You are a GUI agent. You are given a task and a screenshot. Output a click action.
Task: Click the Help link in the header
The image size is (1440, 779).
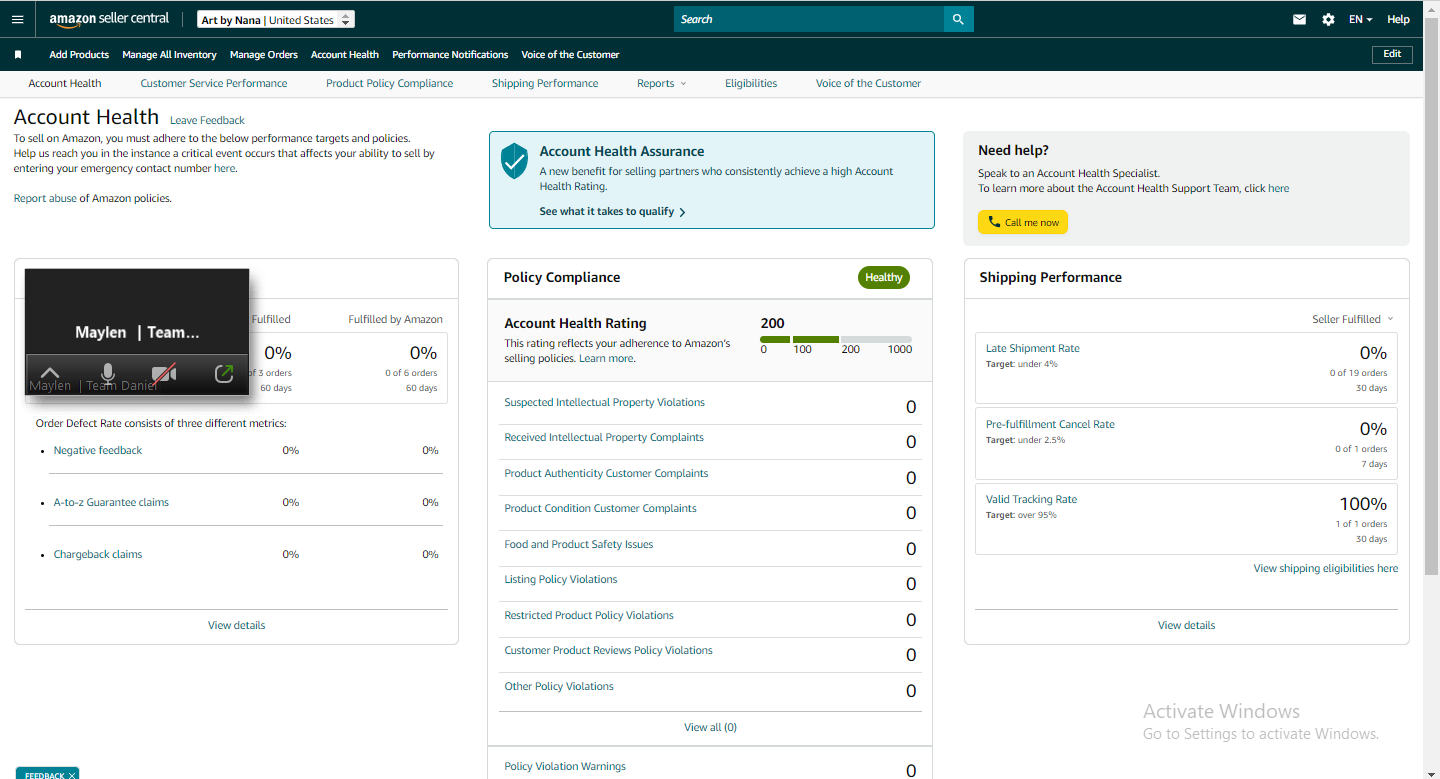1398,19
